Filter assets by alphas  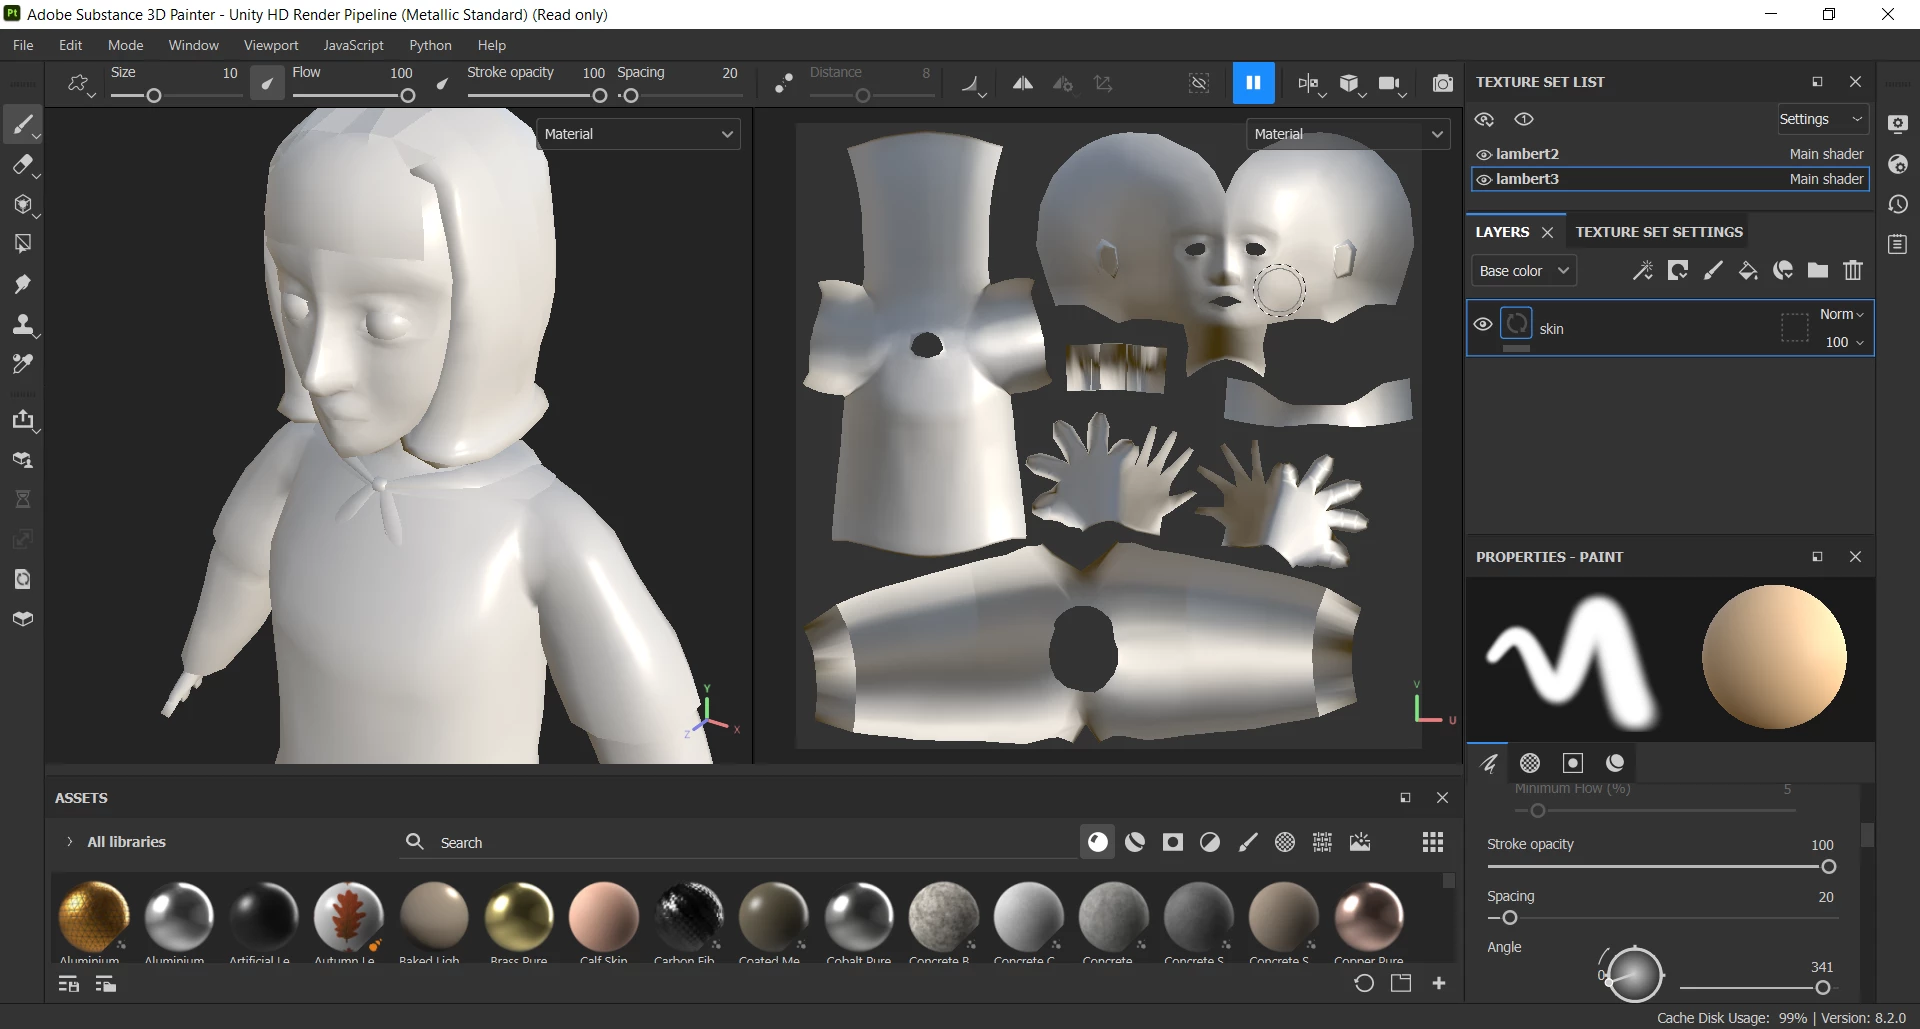1285,843
